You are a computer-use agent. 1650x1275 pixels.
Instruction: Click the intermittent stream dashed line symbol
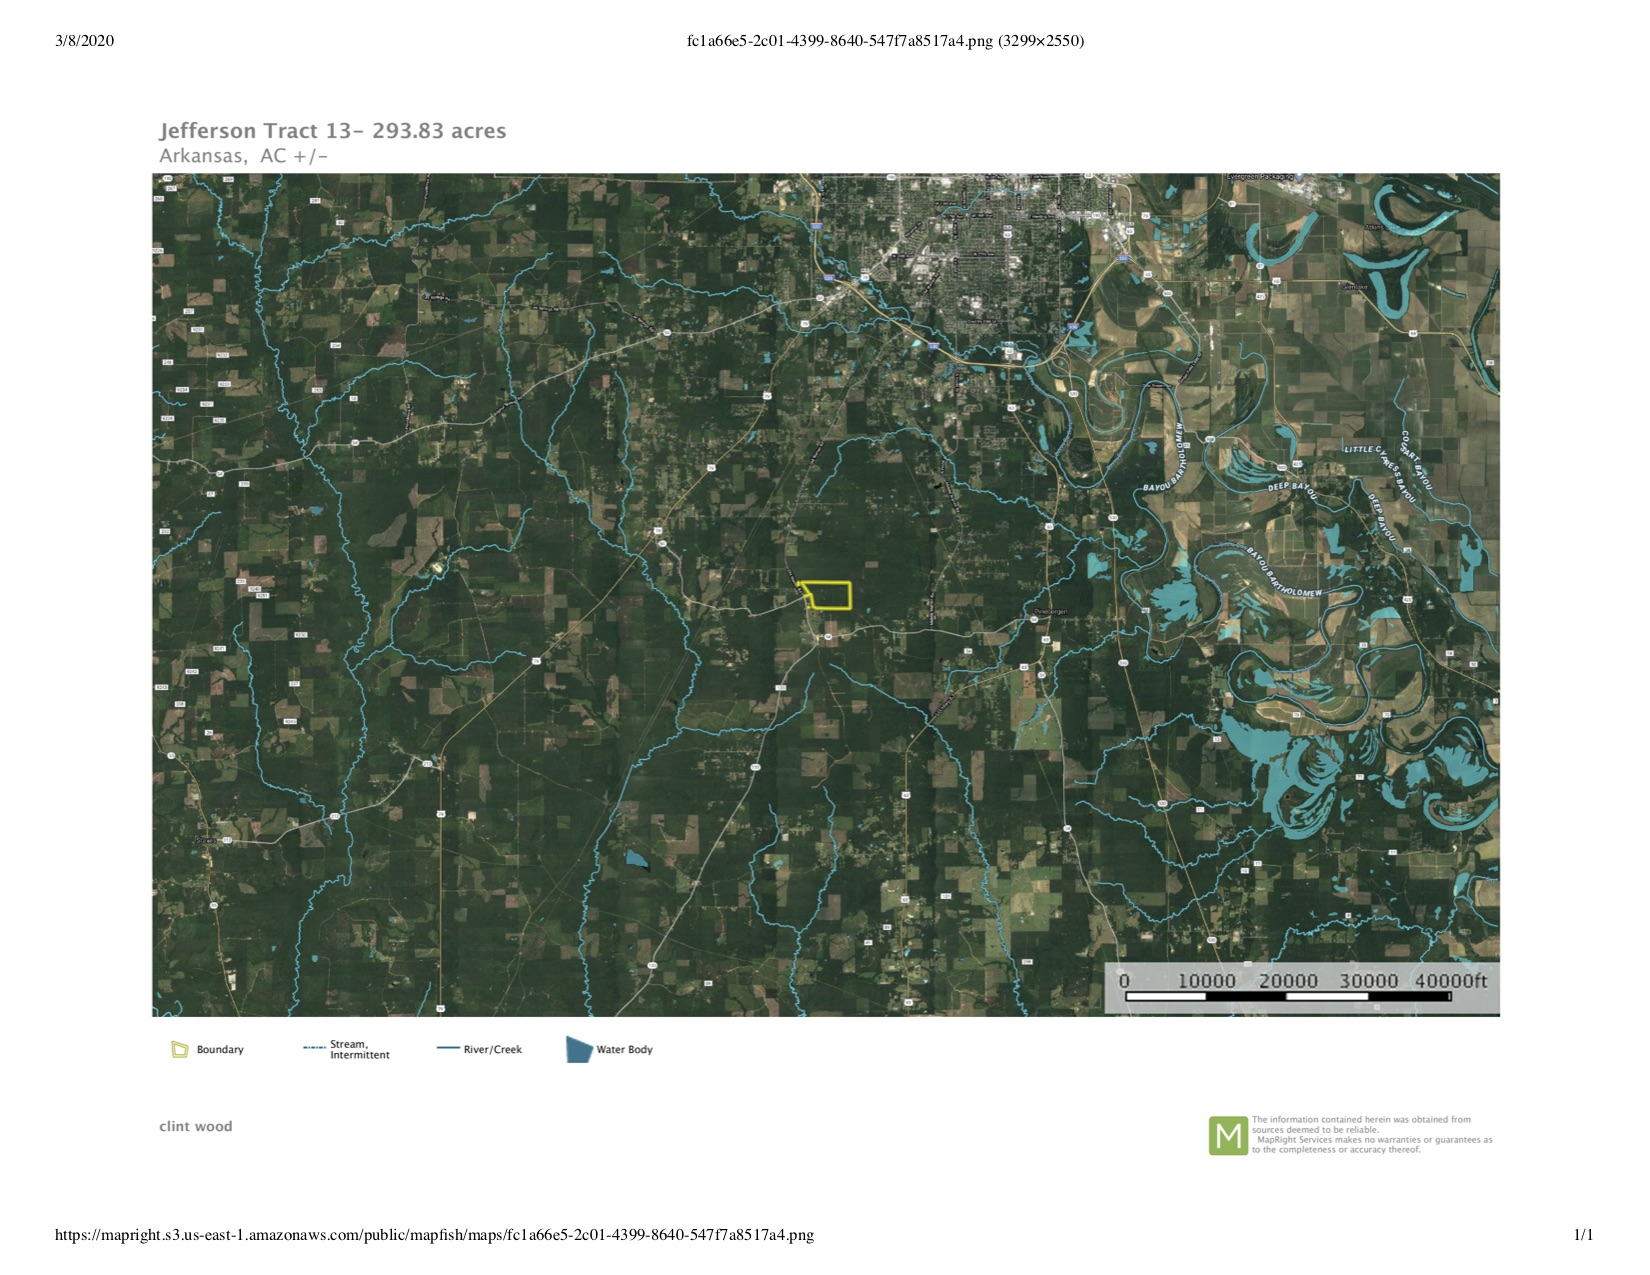click(x=313, y=1048)
